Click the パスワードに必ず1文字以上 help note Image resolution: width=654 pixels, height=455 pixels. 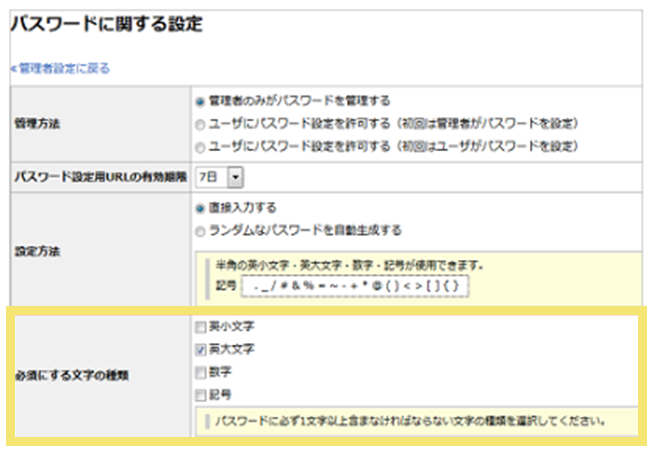point(410,420)
